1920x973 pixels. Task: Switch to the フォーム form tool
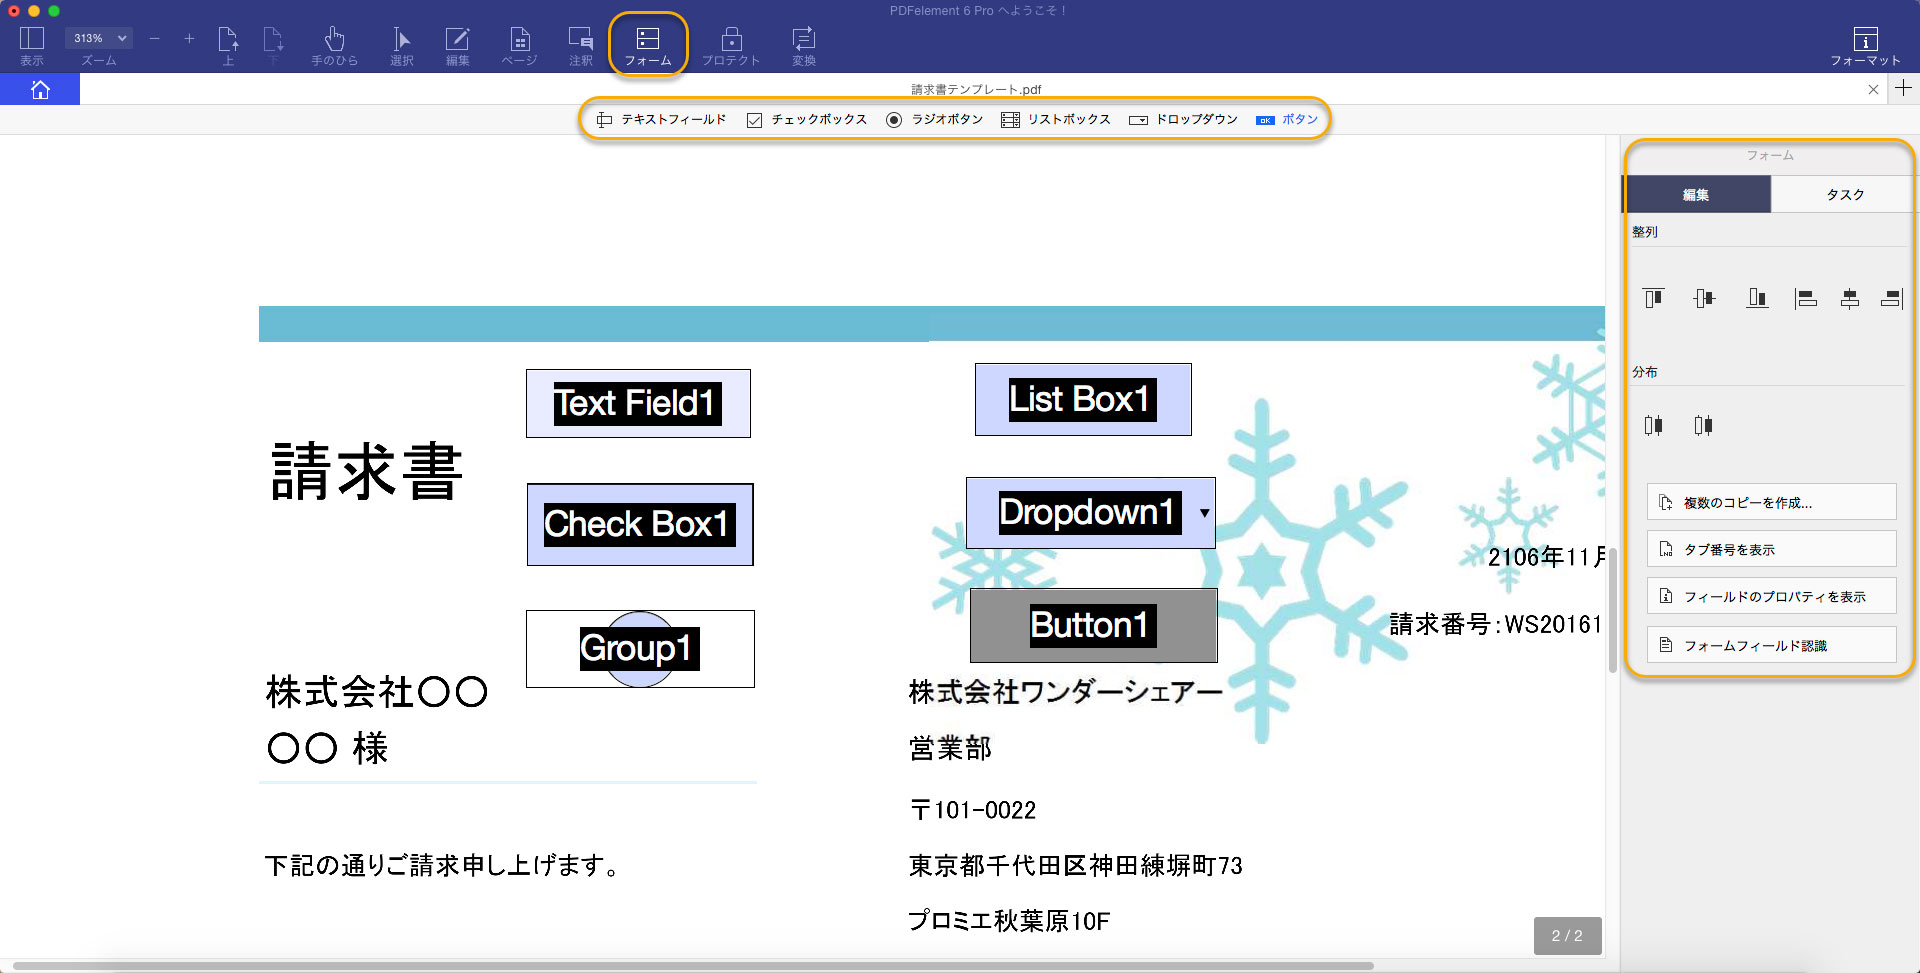[x=648, y=45]
